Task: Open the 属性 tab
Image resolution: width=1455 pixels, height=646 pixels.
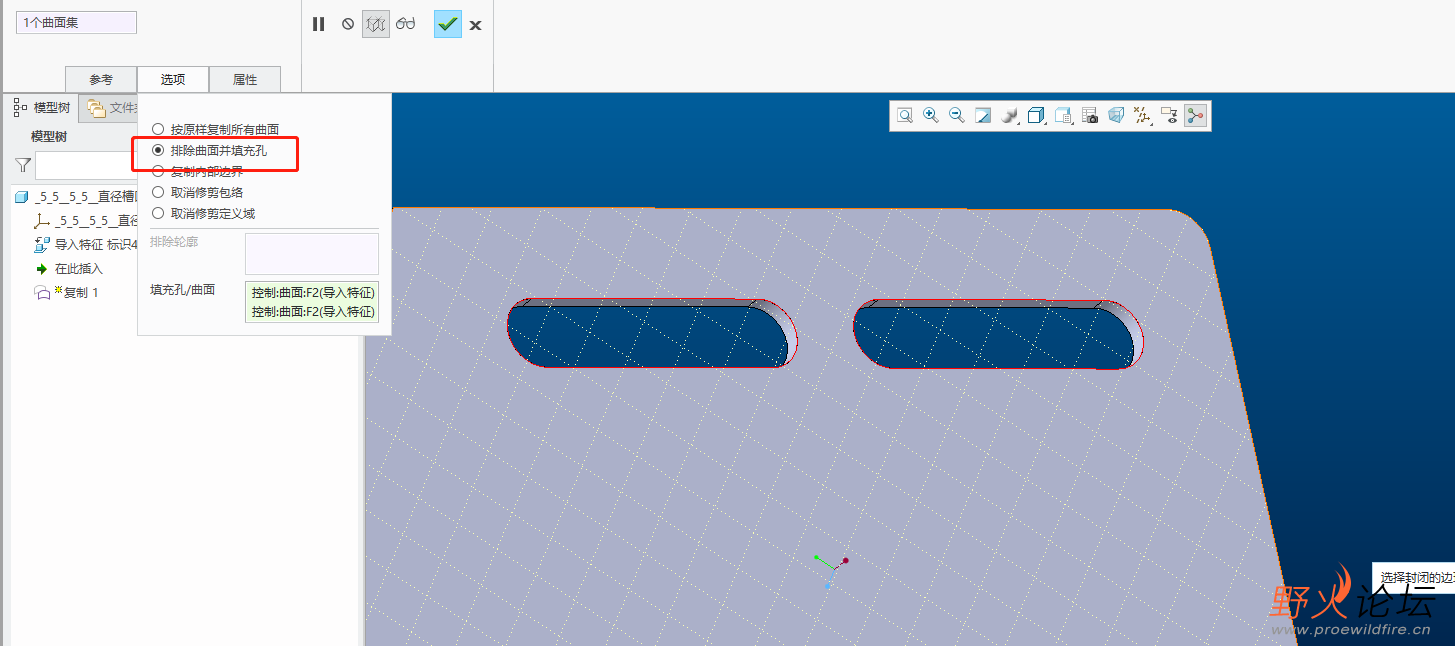Action: click(245, 80)
